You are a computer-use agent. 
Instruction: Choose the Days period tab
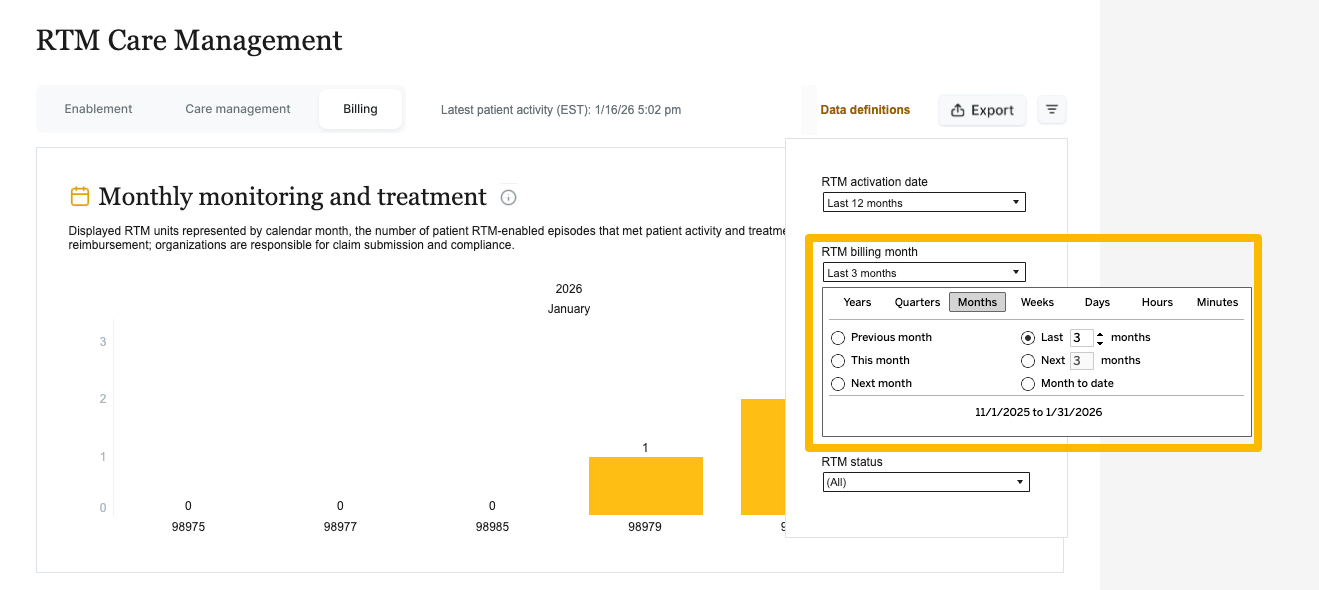(1097, 302)
